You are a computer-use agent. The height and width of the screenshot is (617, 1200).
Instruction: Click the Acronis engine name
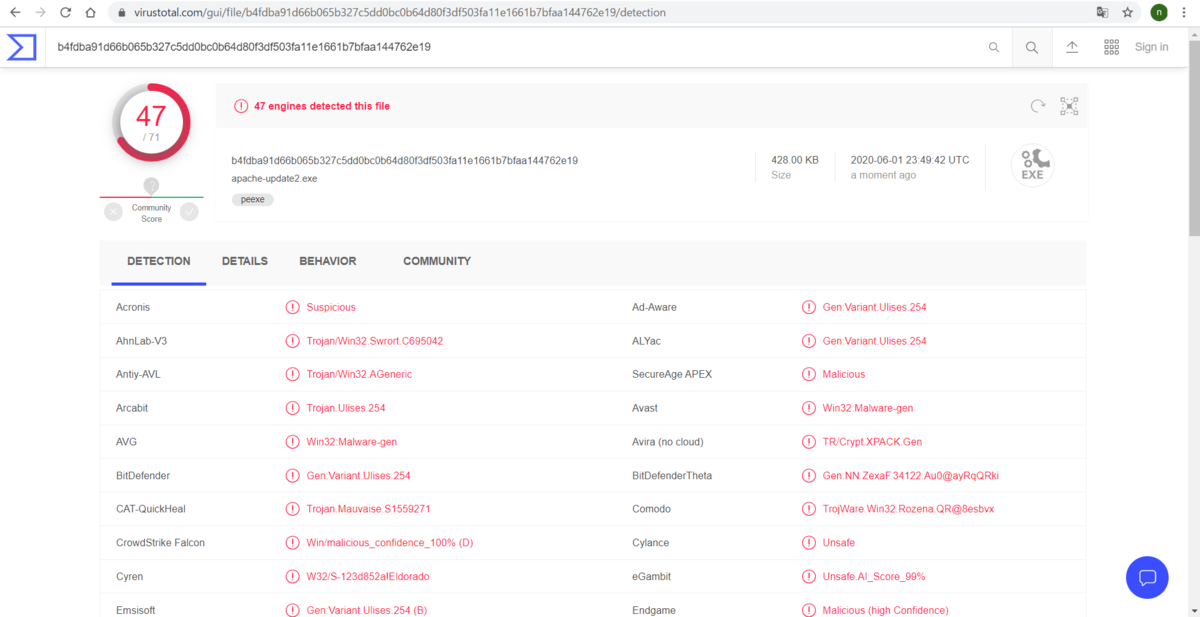point(133,307)
